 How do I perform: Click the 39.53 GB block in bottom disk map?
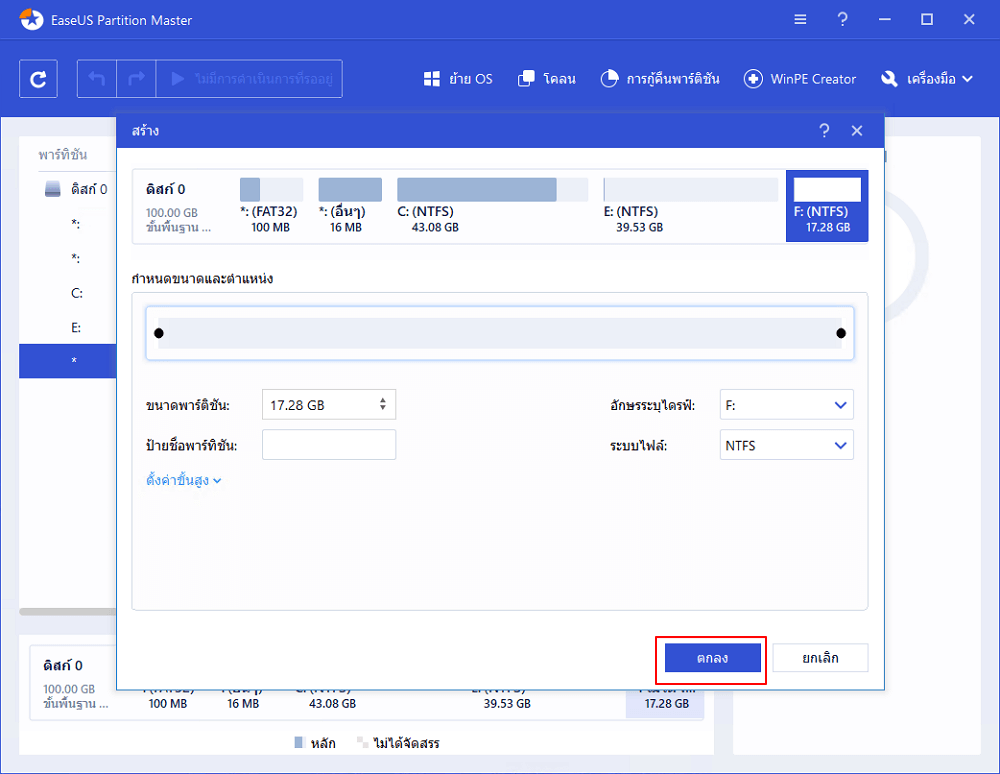[507, 703]
